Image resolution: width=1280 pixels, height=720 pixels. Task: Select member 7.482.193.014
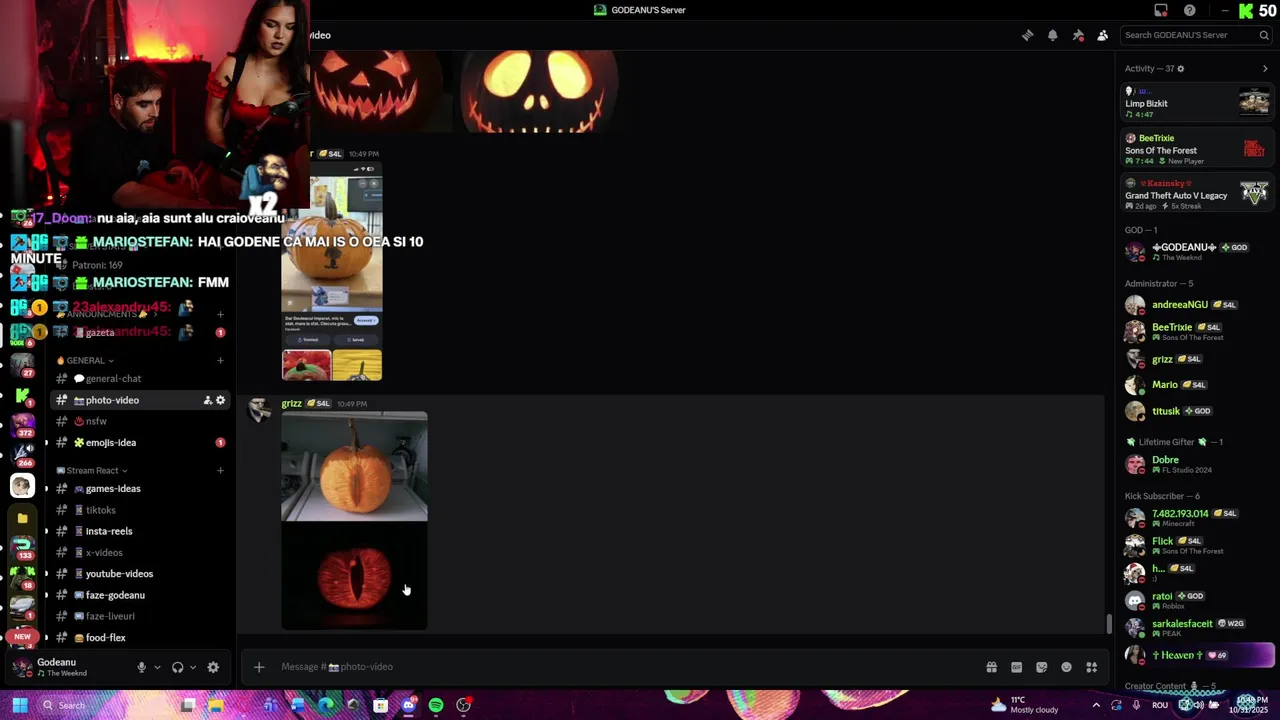pyautogui.click(x=1197, y=518)
